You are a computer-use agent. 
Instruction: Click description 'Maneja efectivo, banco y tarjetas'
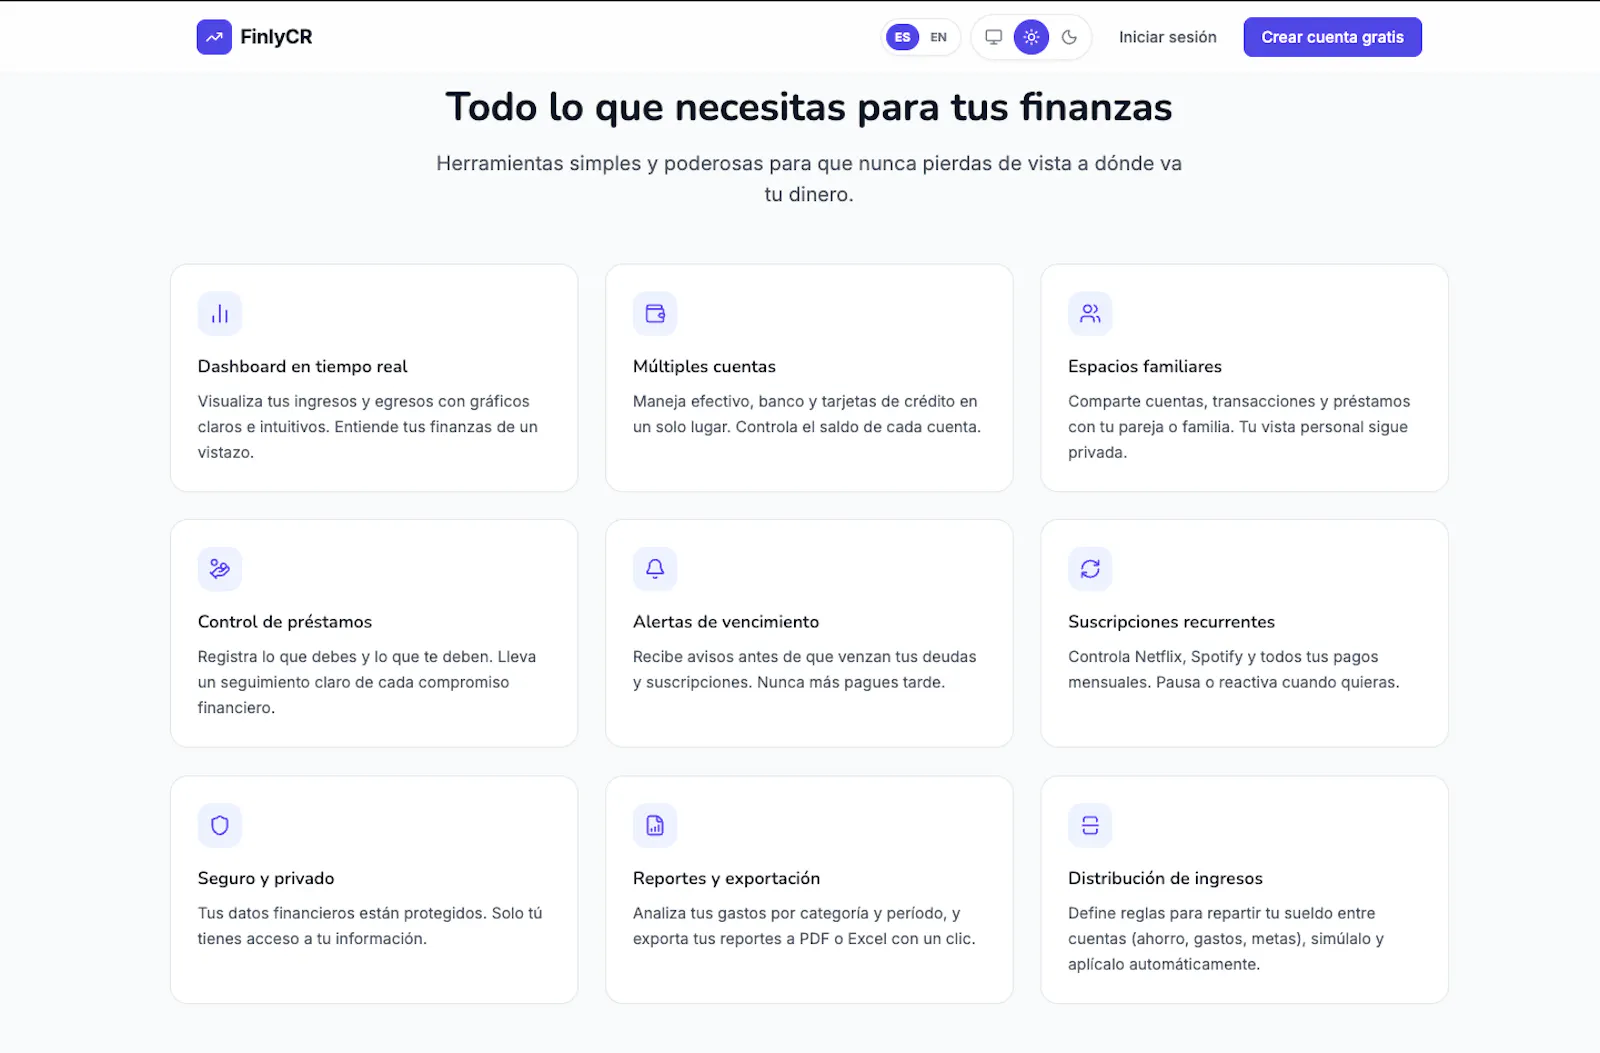[807, 414]
